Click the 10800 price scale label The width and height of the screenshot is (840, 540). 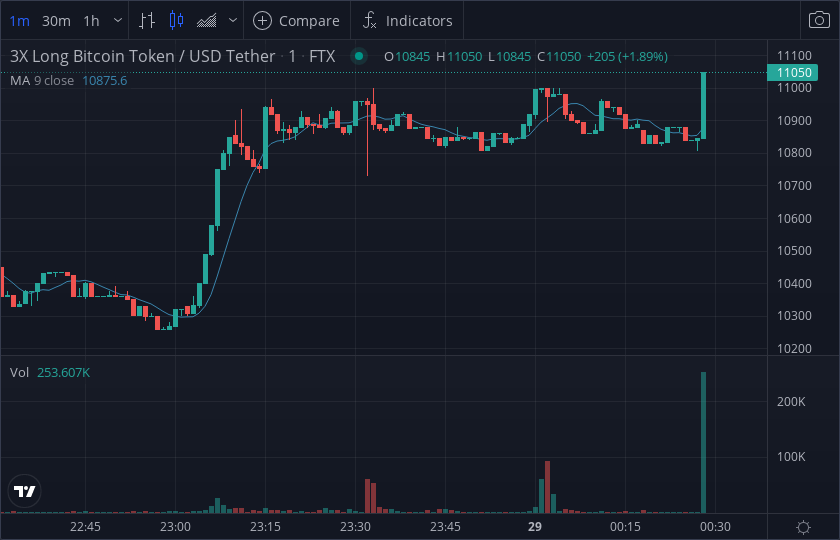[794, 153]
